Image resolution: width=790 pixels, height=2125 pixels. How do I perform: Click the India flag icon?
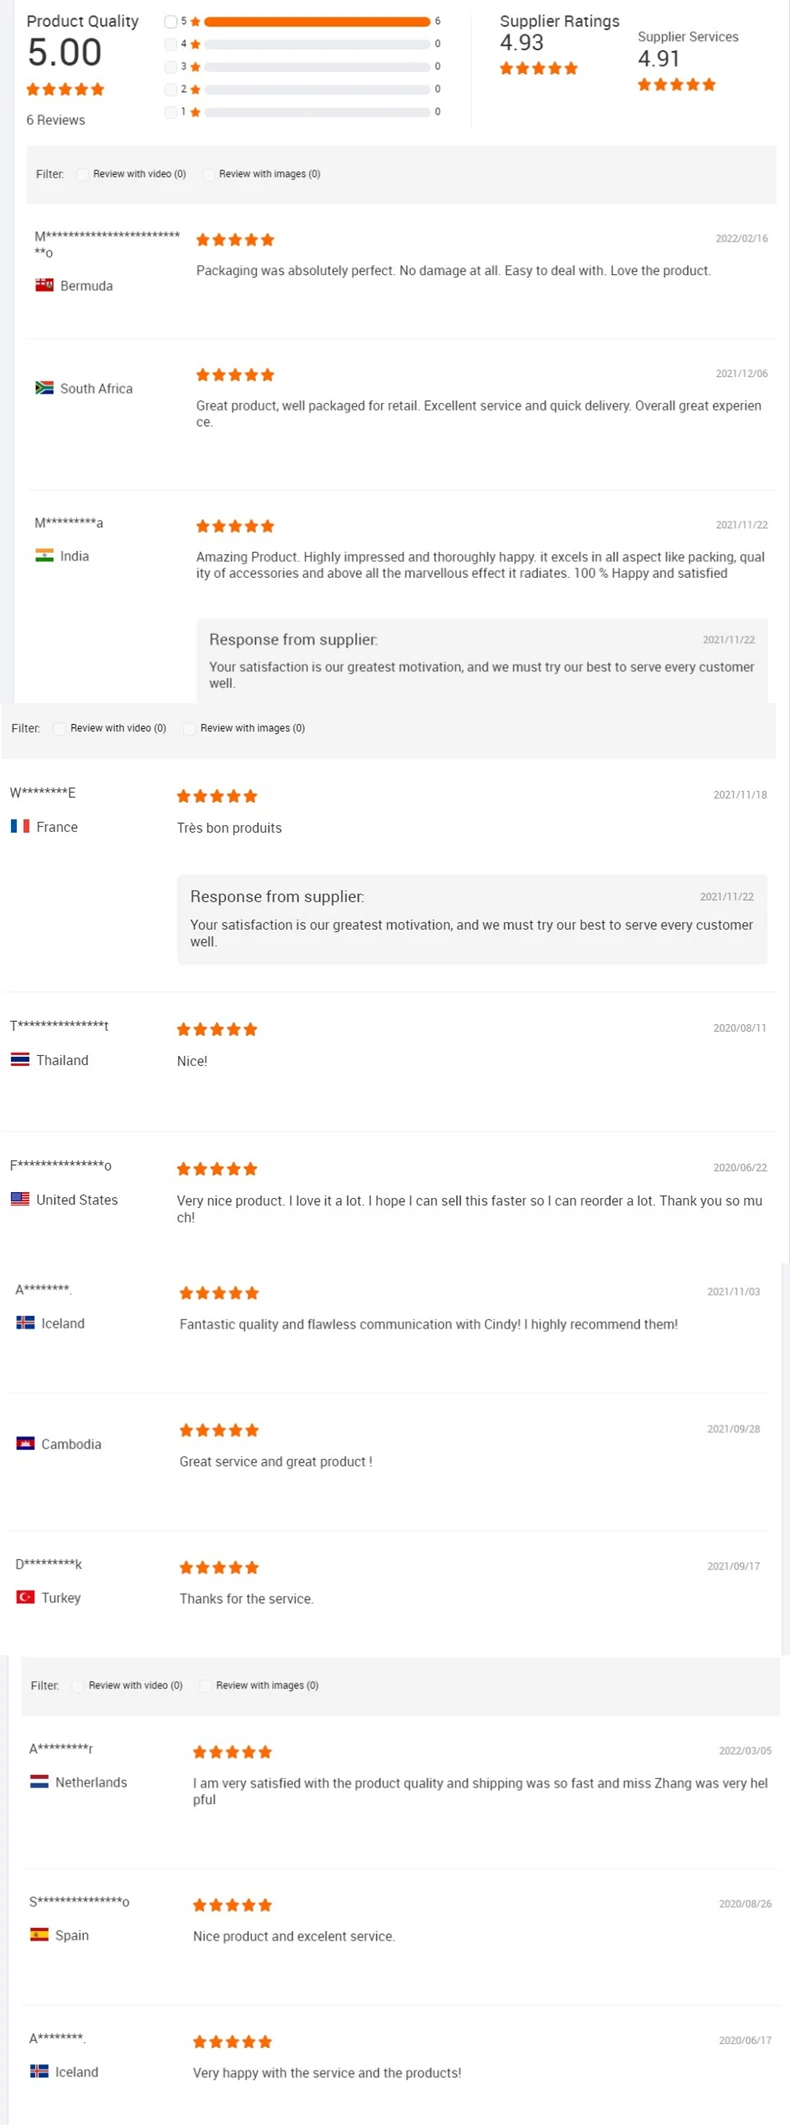click(x=44, y=556)
